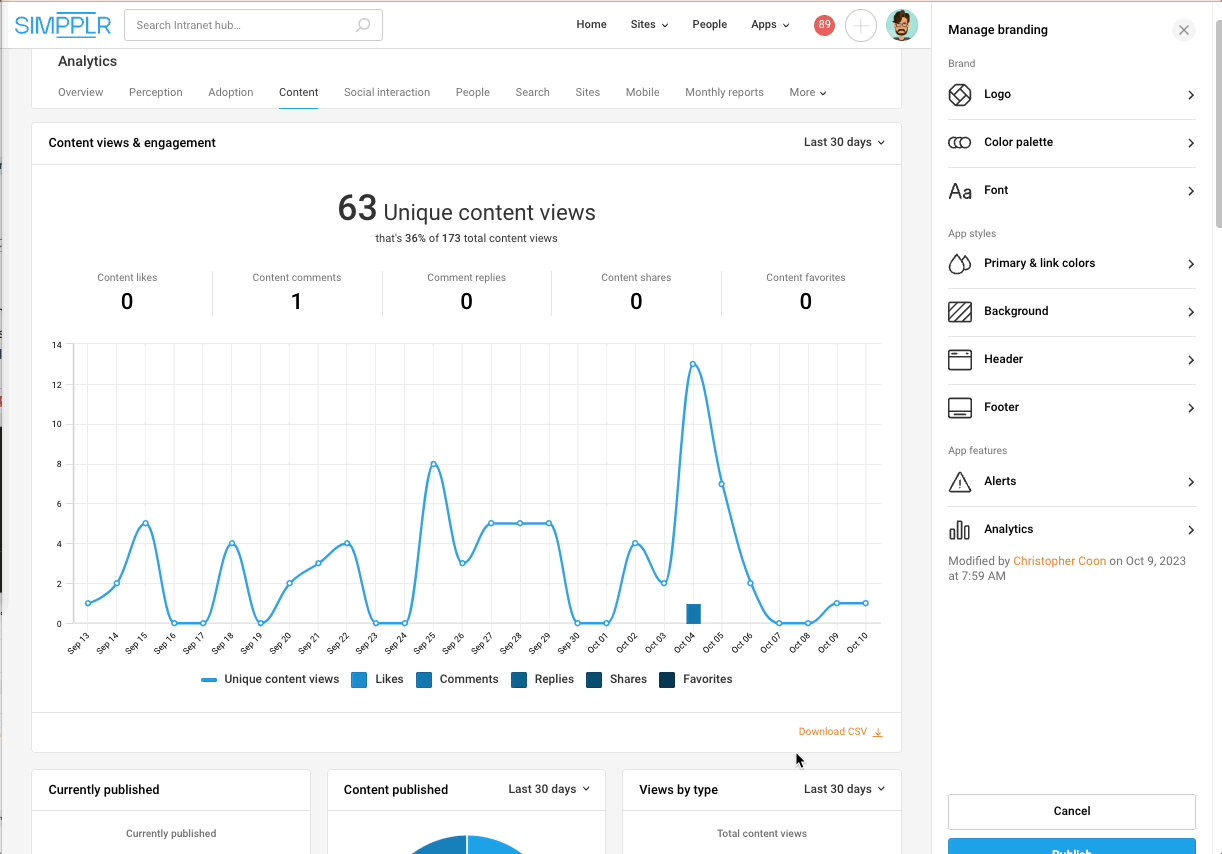Switch to the Monthly reports tab
This screenshot has height=854, width=1222.
tap(724, 92)
